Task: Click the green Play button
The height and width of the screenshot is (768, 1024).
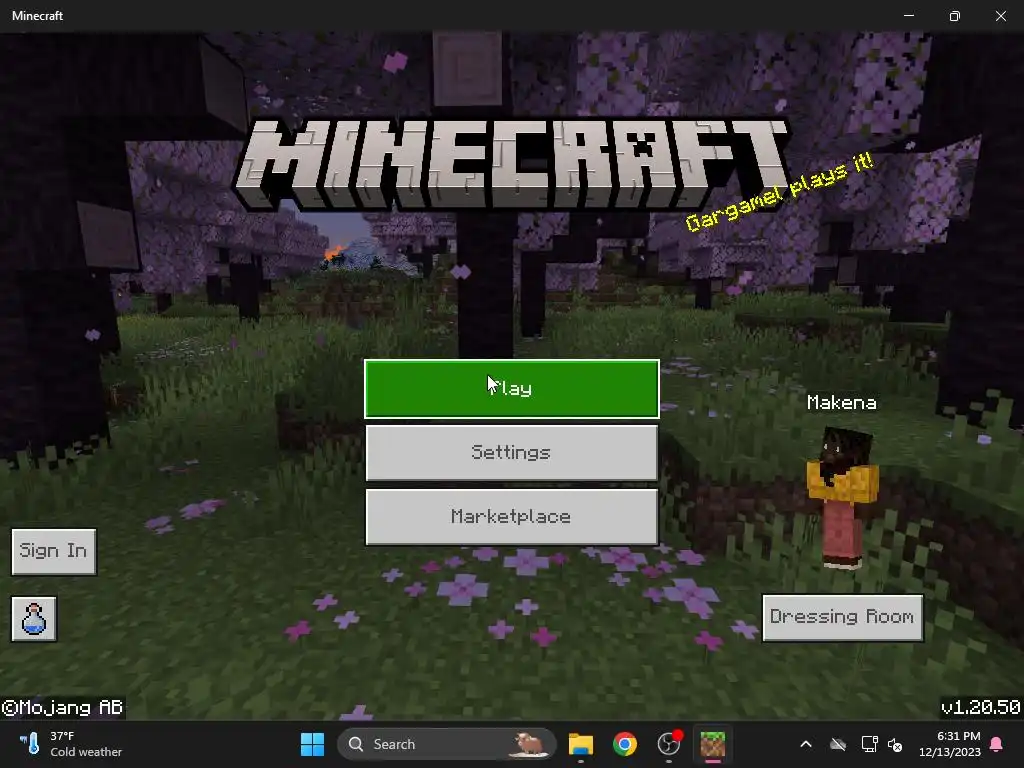Action: point(511,389)
